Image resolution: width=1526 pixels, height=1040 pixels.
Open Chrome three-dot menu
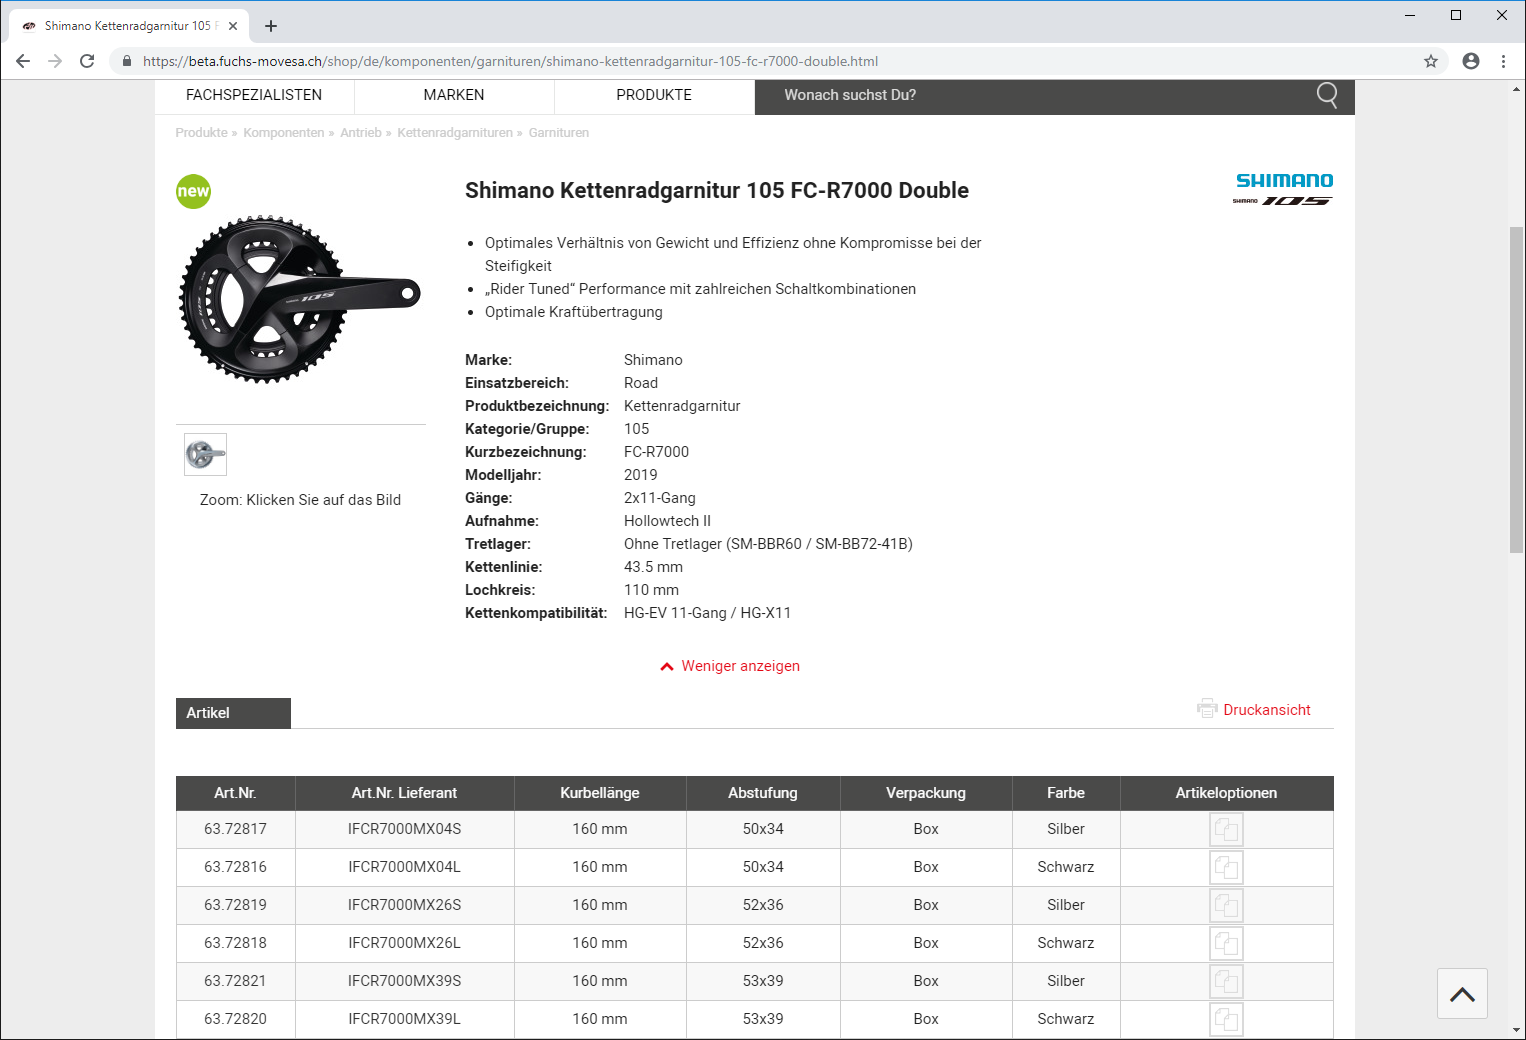click(x=1503, y=61)
